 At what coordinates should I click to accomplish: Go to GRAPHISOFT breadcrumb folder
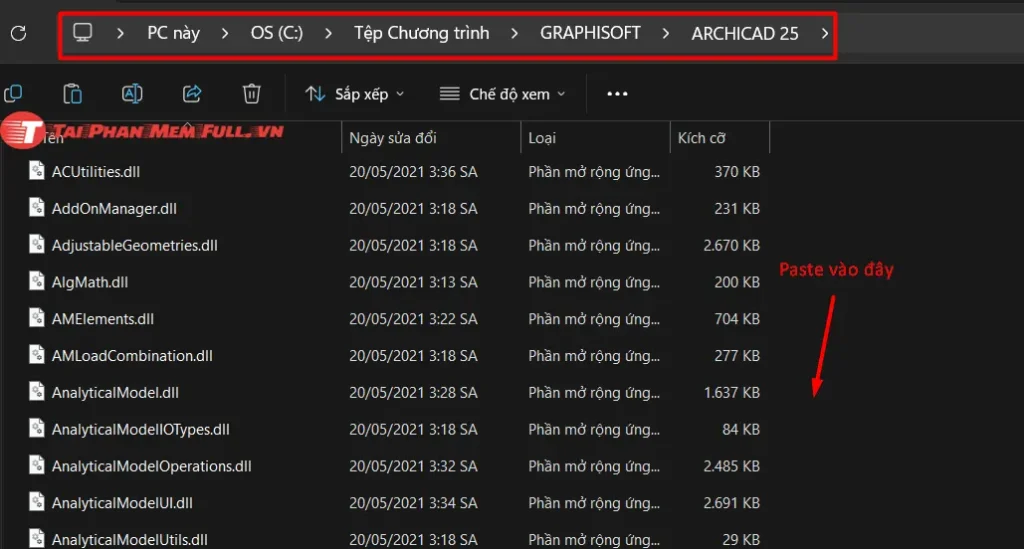590,33
